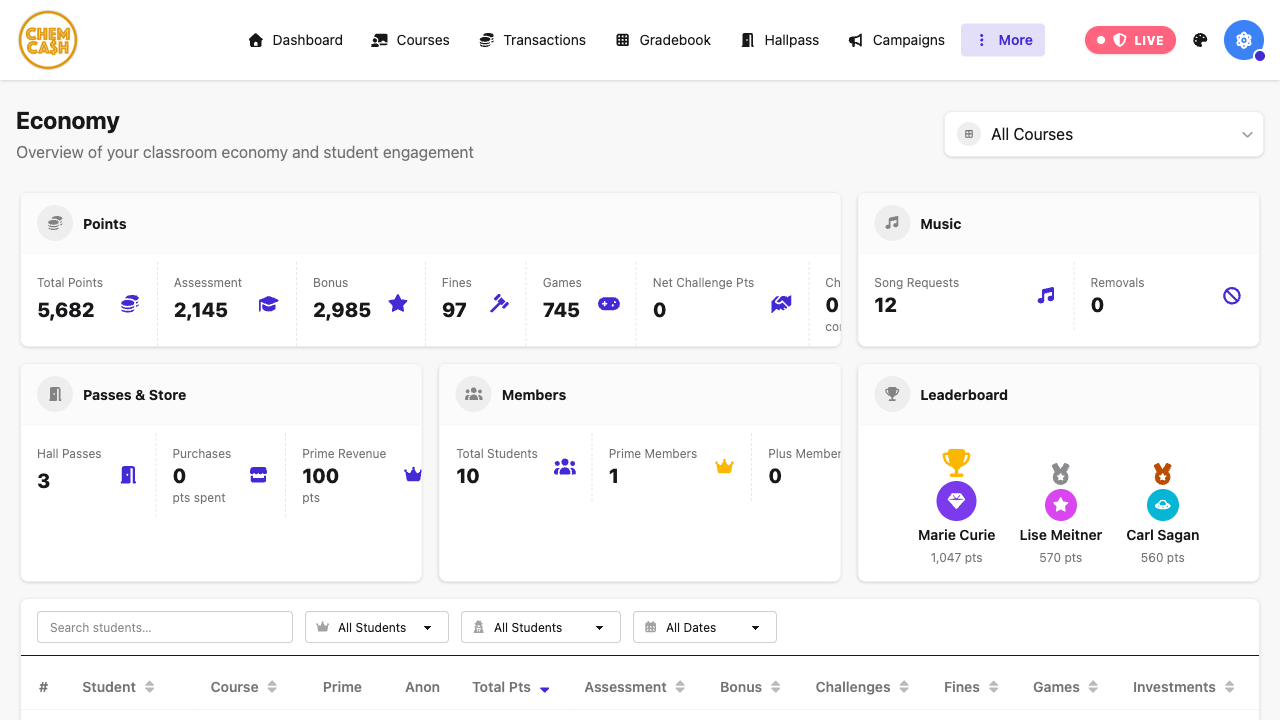Click the Song Requests music note icon

(x=1046, y=295)
